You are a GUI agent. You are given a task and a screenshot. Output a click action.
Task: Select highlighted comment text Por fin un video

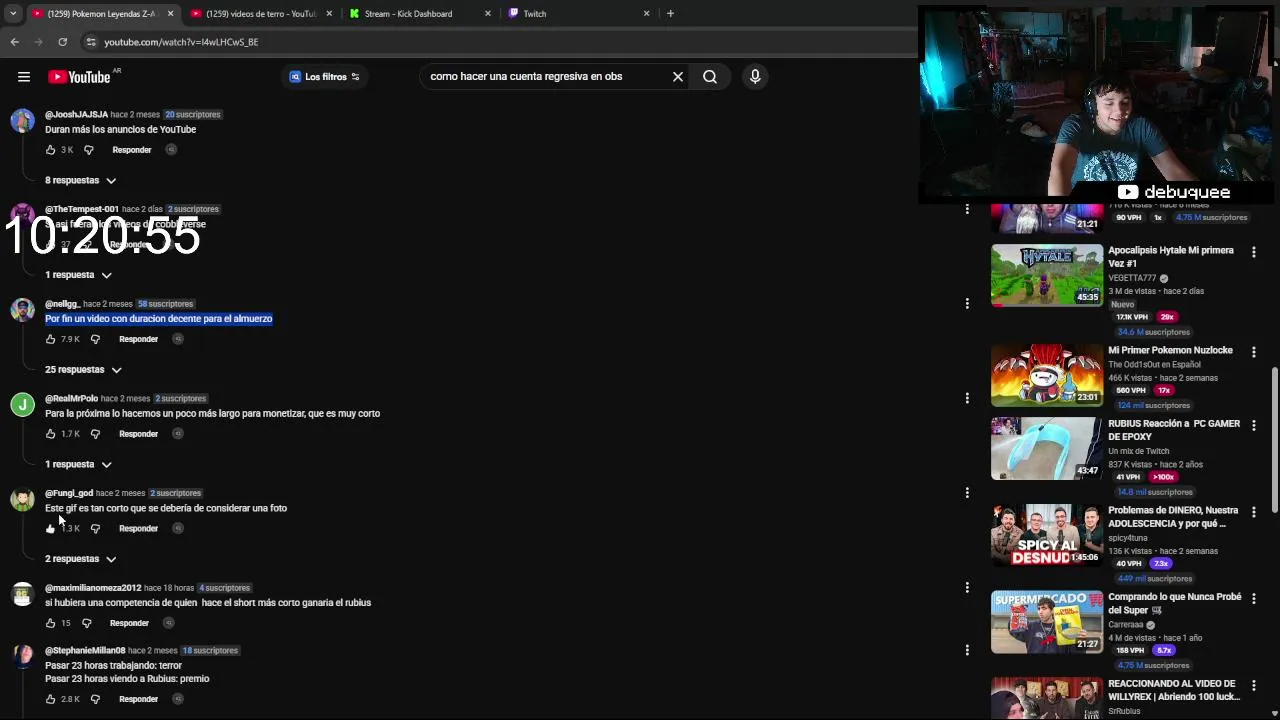159,319
